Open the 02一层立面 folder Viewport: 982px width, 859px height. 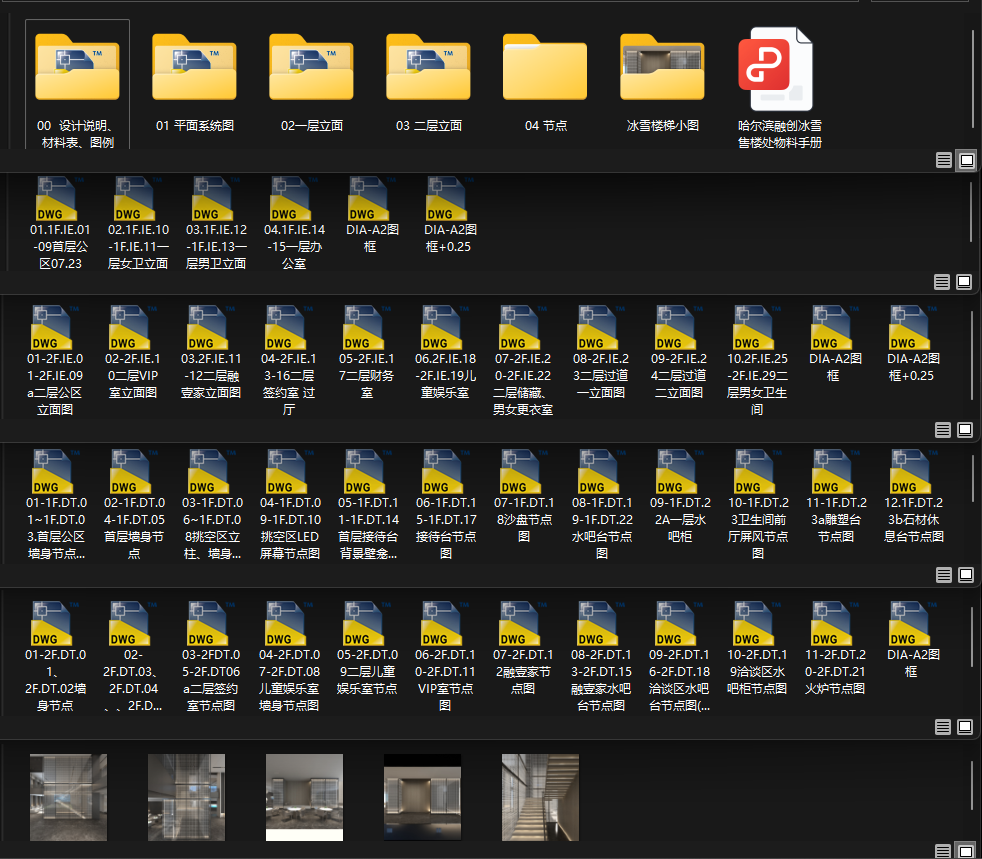[312, 83]
